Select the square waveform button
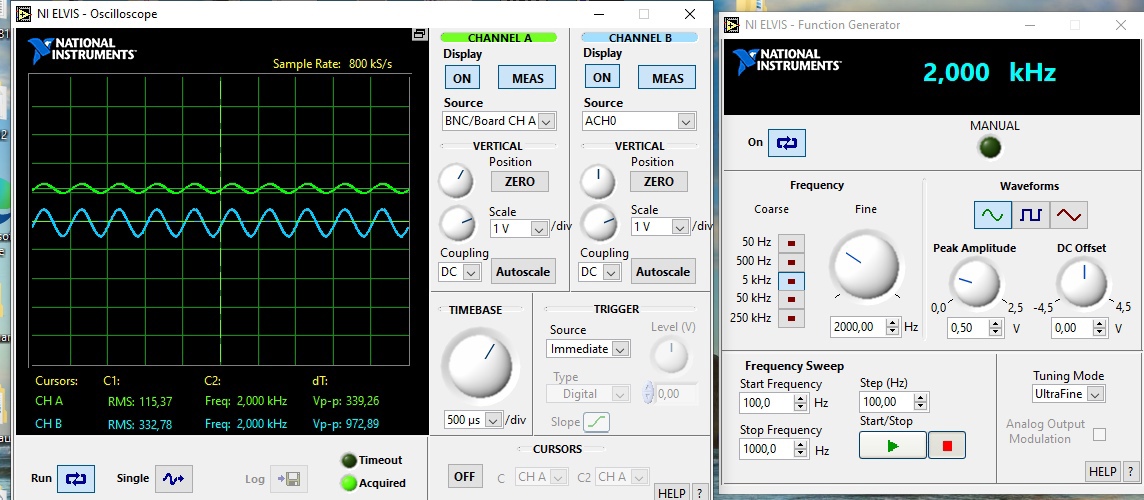 [x=1030, y=215]
